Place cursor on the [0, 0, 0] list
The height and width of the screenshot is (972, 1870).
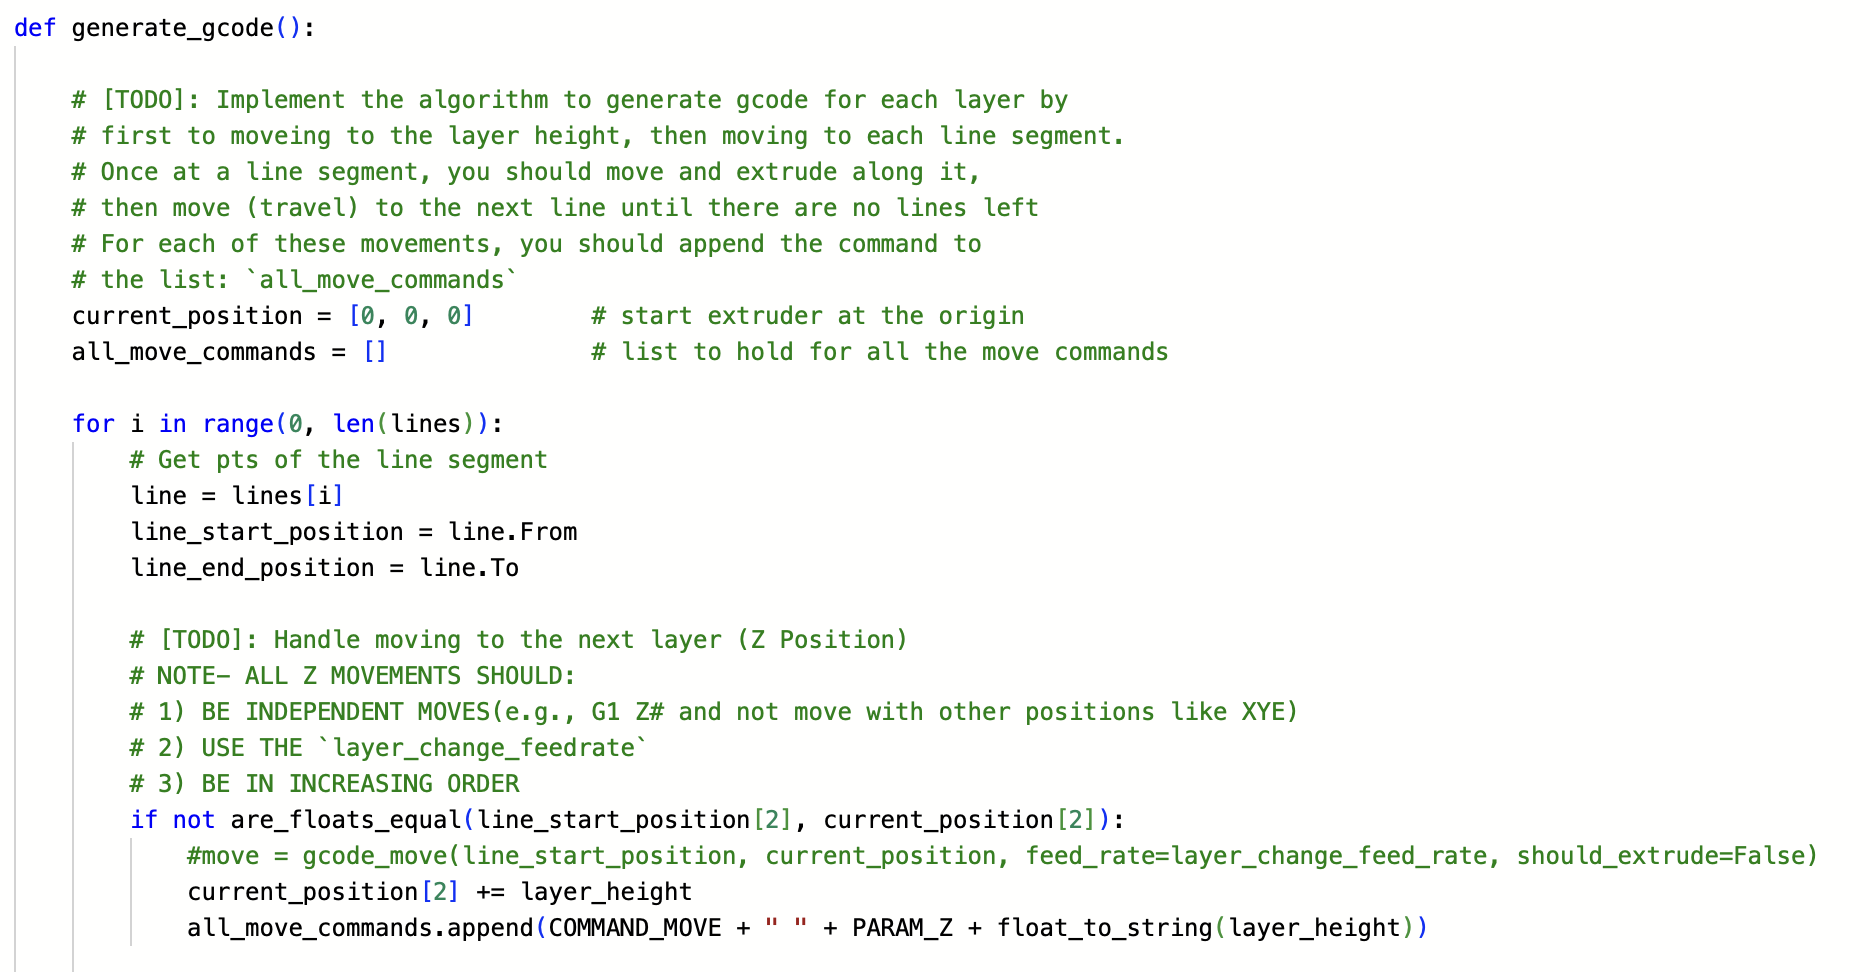pyautogui.click(x=410, y=316)
